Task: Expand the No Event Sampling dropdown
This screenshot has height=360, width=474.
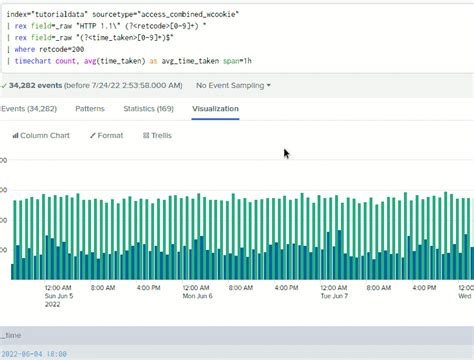Action: coord(233,85)
